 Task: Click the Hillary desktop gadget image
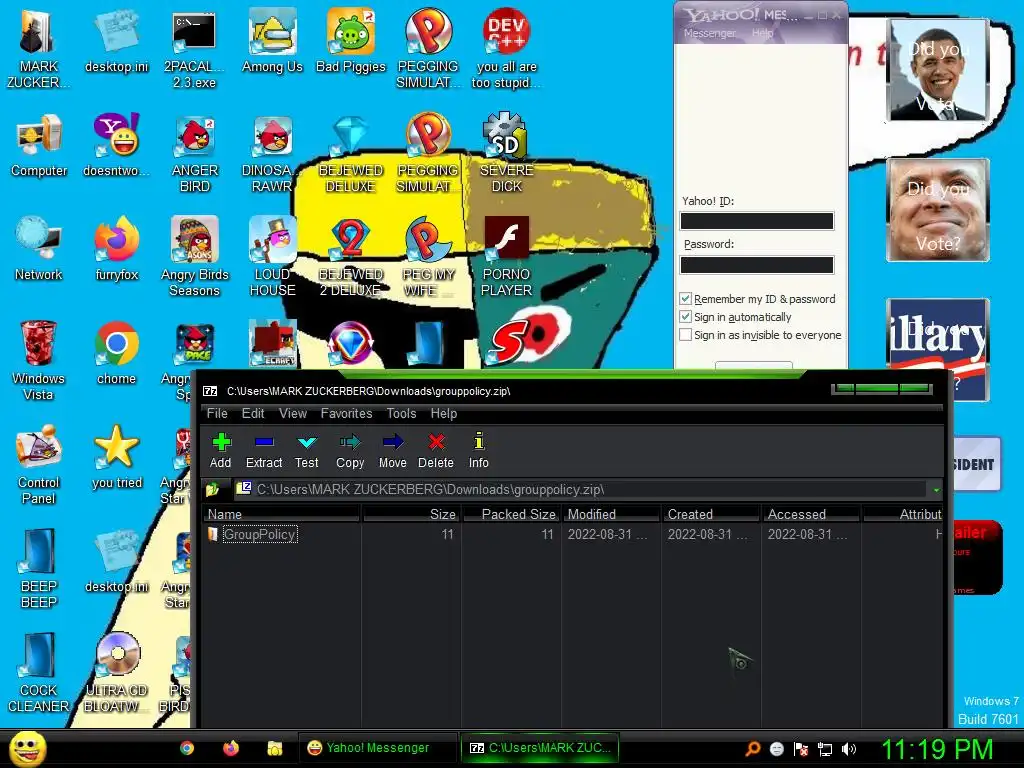coord(938,349)
